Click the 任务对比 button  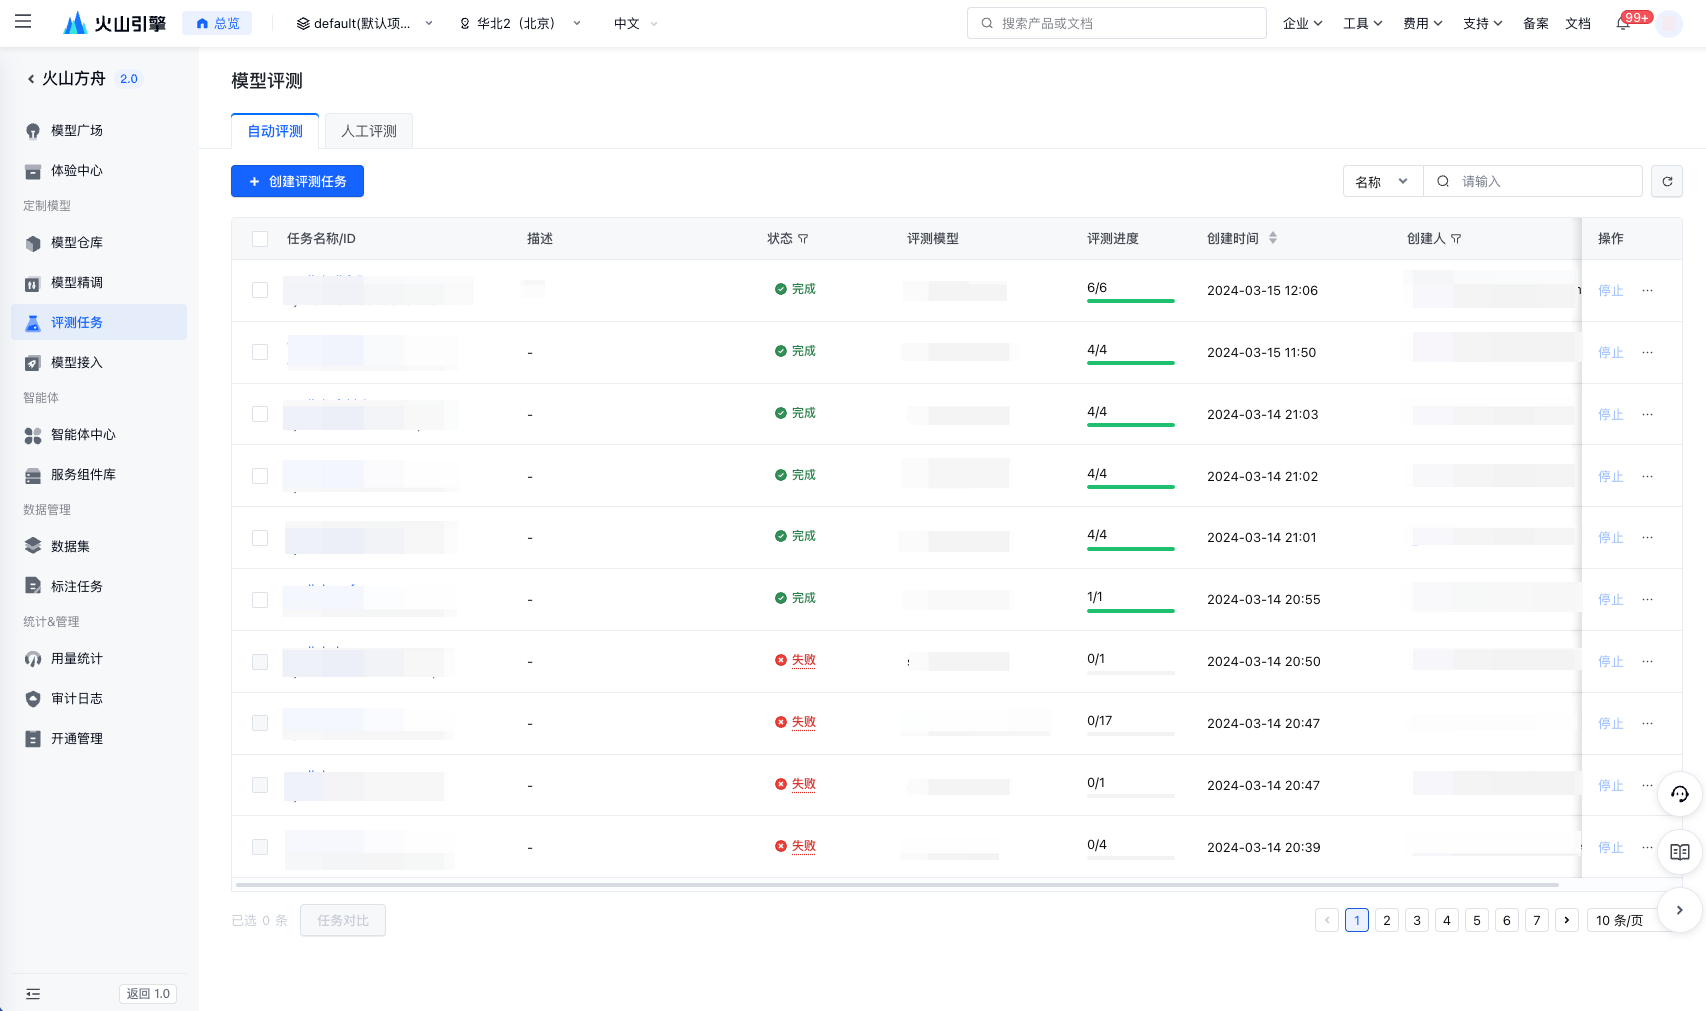tap(343, 920)
